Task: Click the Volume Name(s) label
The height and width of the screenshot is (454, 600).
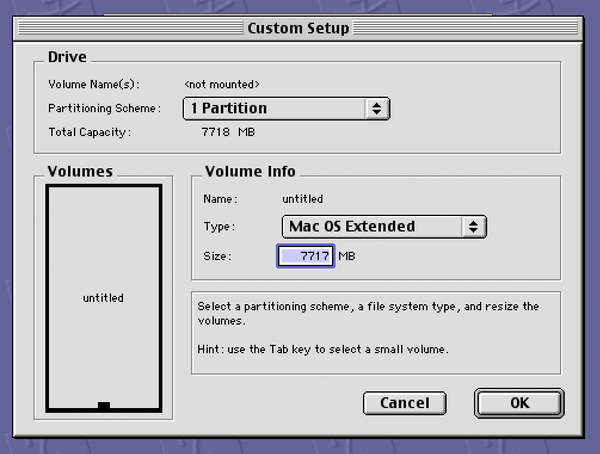Action: click(94, 84)
